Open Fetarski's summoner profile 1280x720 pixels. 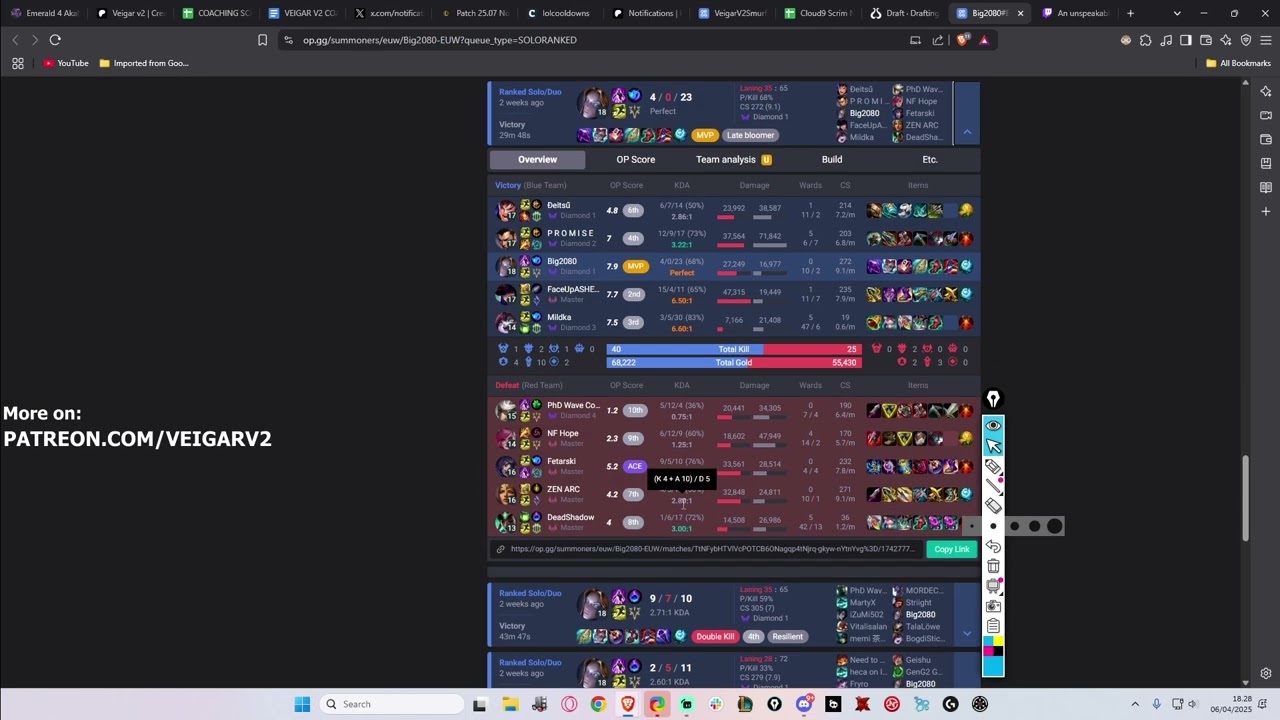coord(561,461)
